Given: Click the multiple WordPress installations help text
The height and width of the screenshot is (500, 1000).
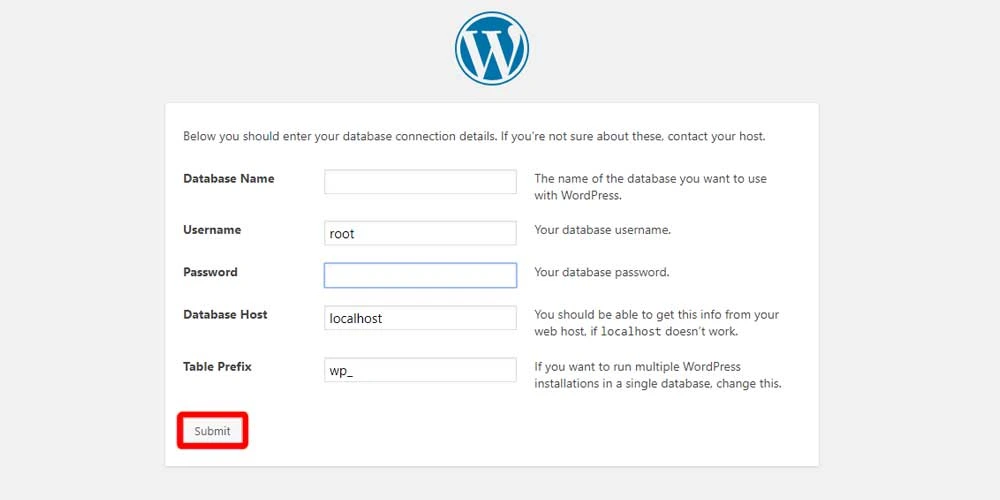Looking at the screenshot, I should point(658,376).
